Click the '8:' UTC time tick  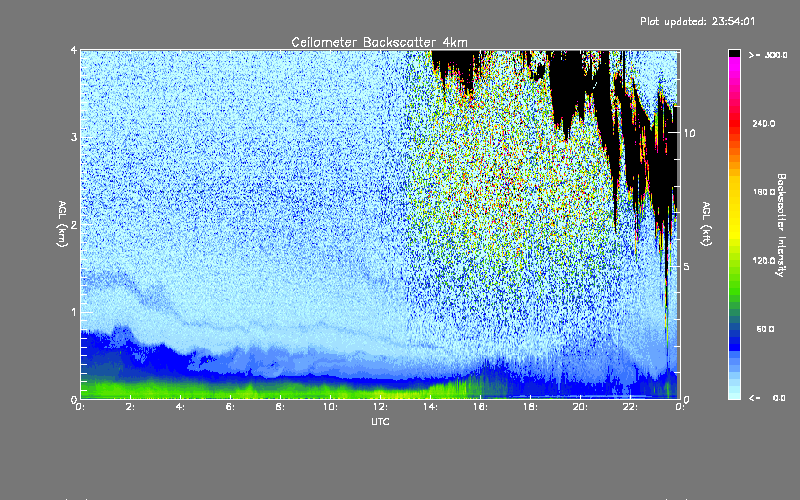(x=280, y=407)
